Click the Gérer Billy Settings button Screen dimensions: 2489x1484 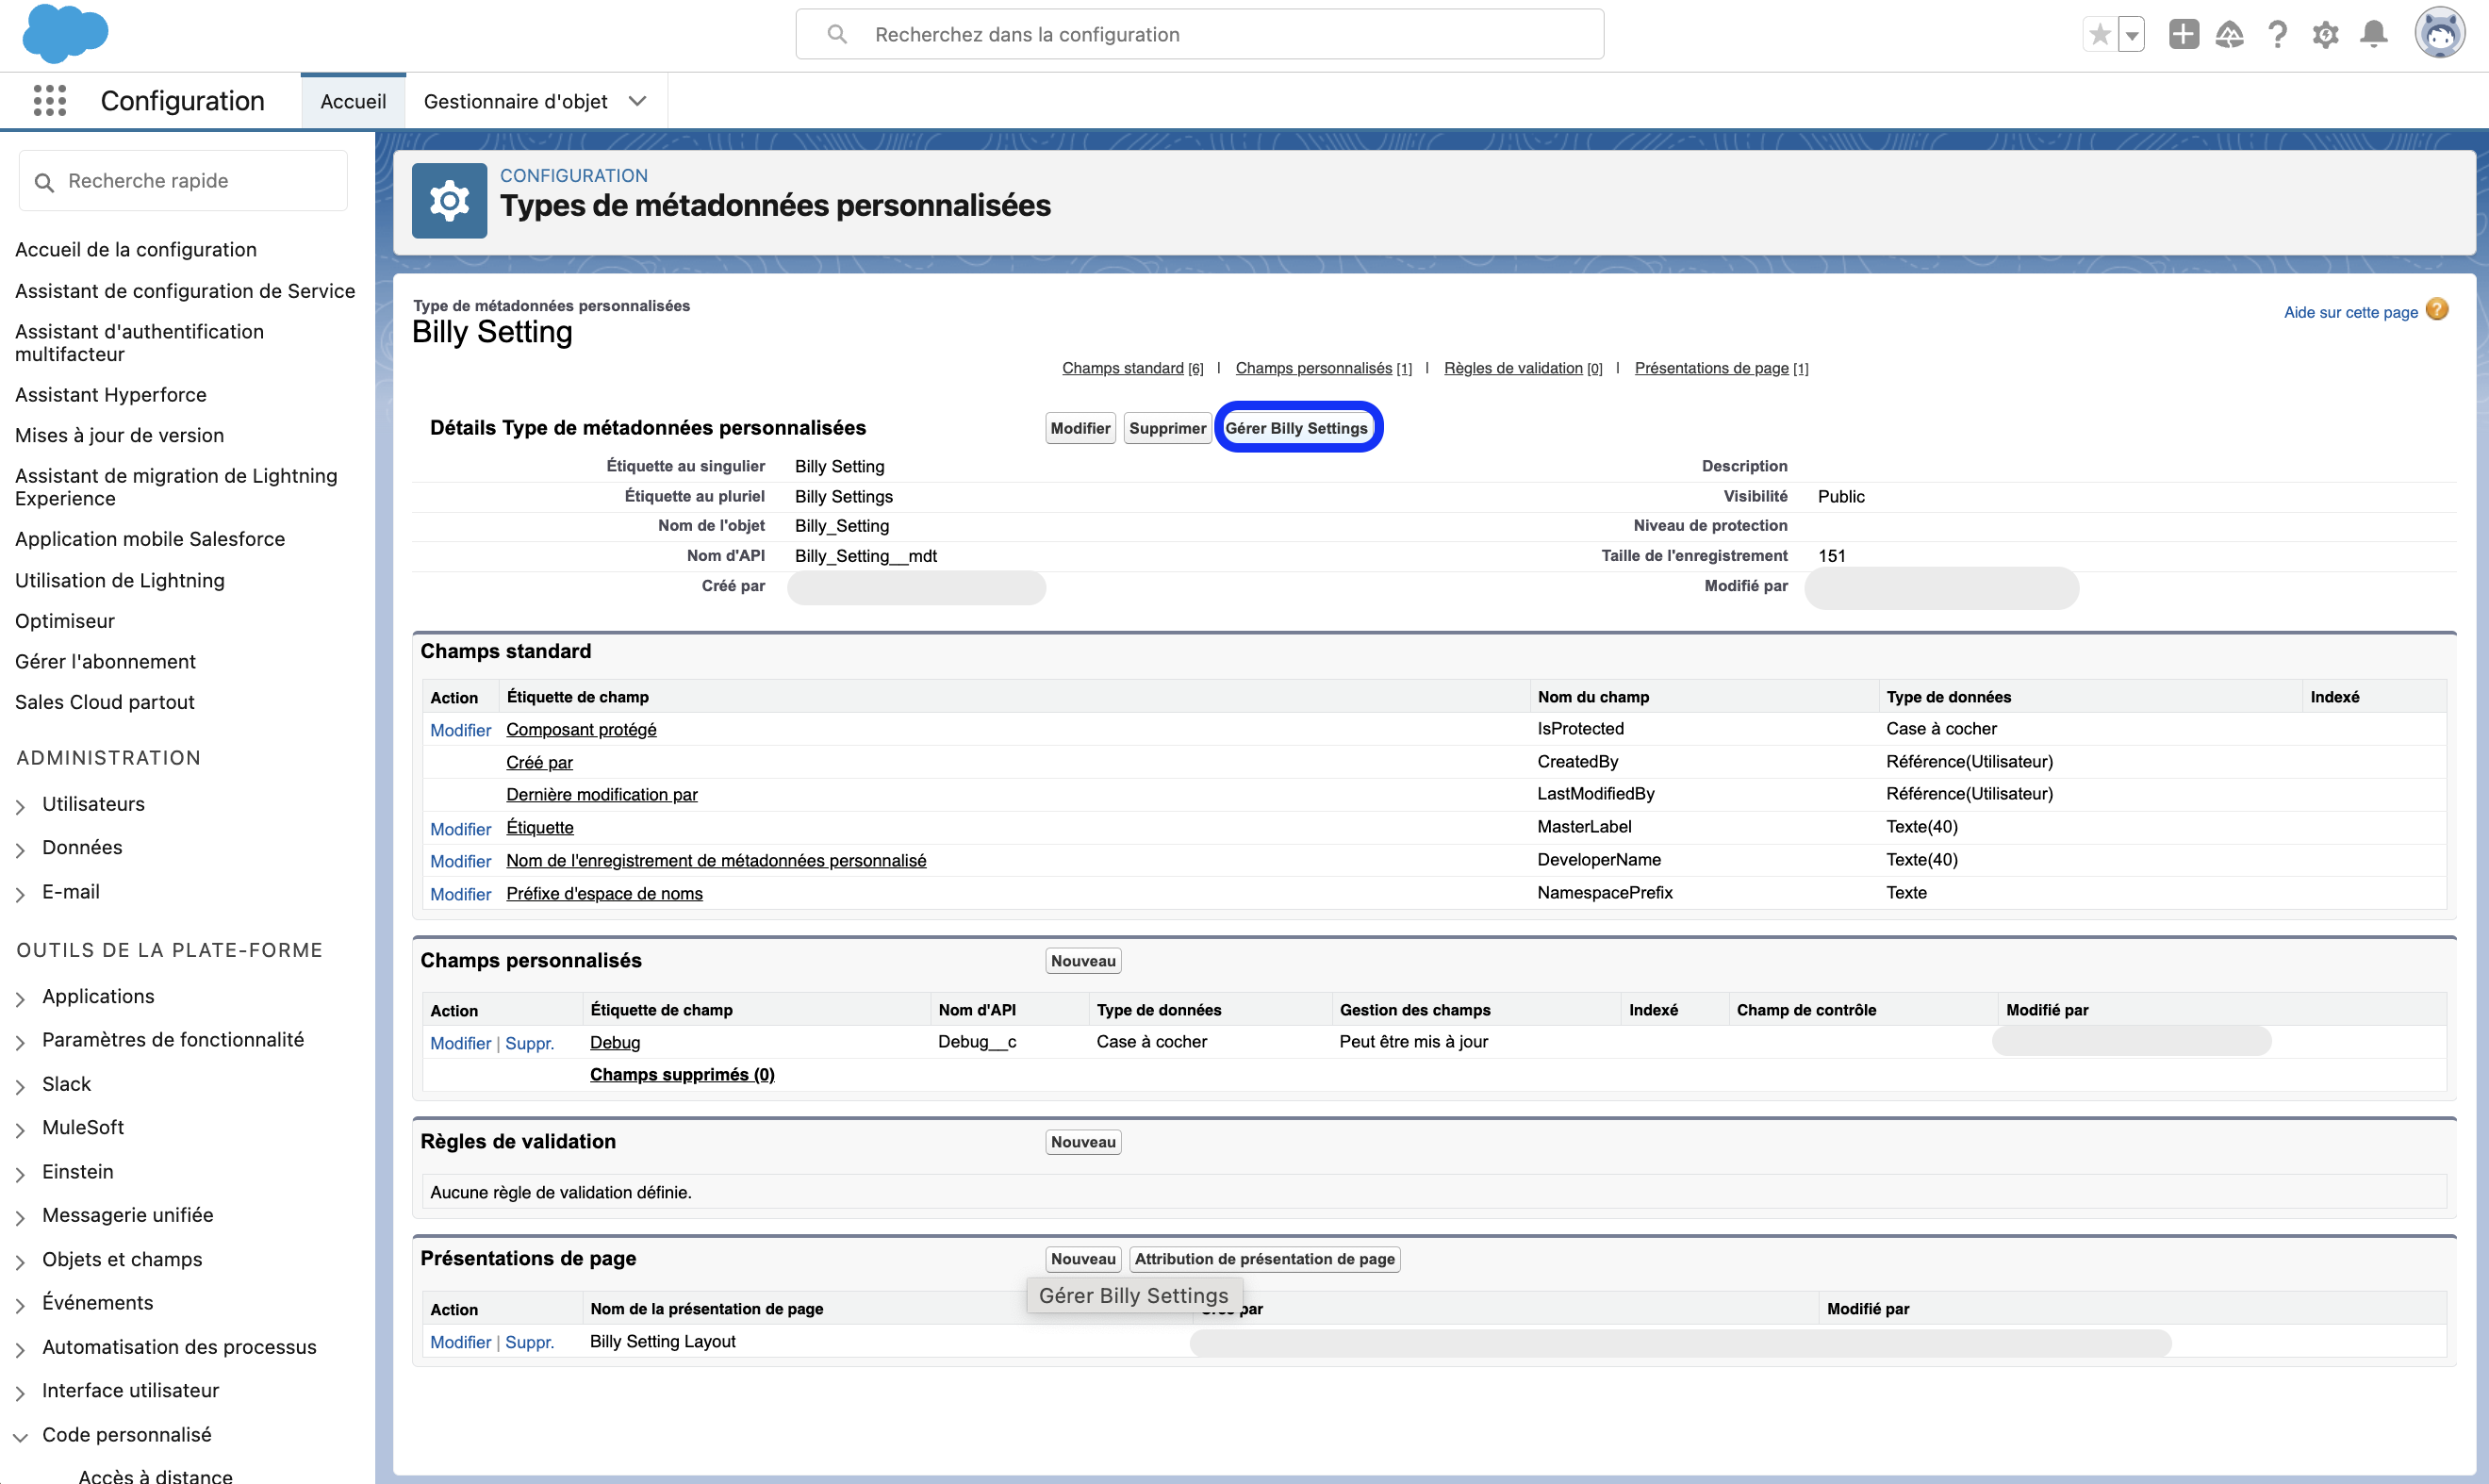click(x=1296, y=428)
